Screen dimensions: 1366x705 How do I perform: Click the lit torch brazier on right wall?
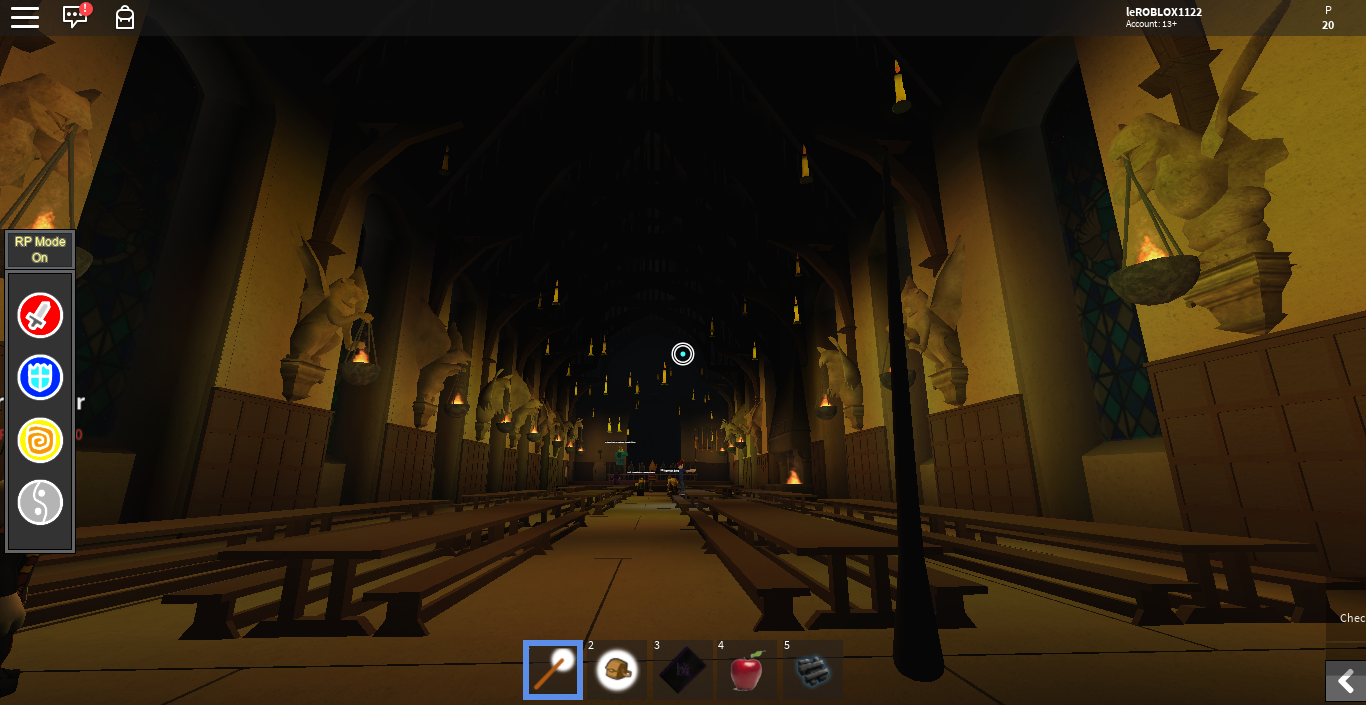[1153, 265]
